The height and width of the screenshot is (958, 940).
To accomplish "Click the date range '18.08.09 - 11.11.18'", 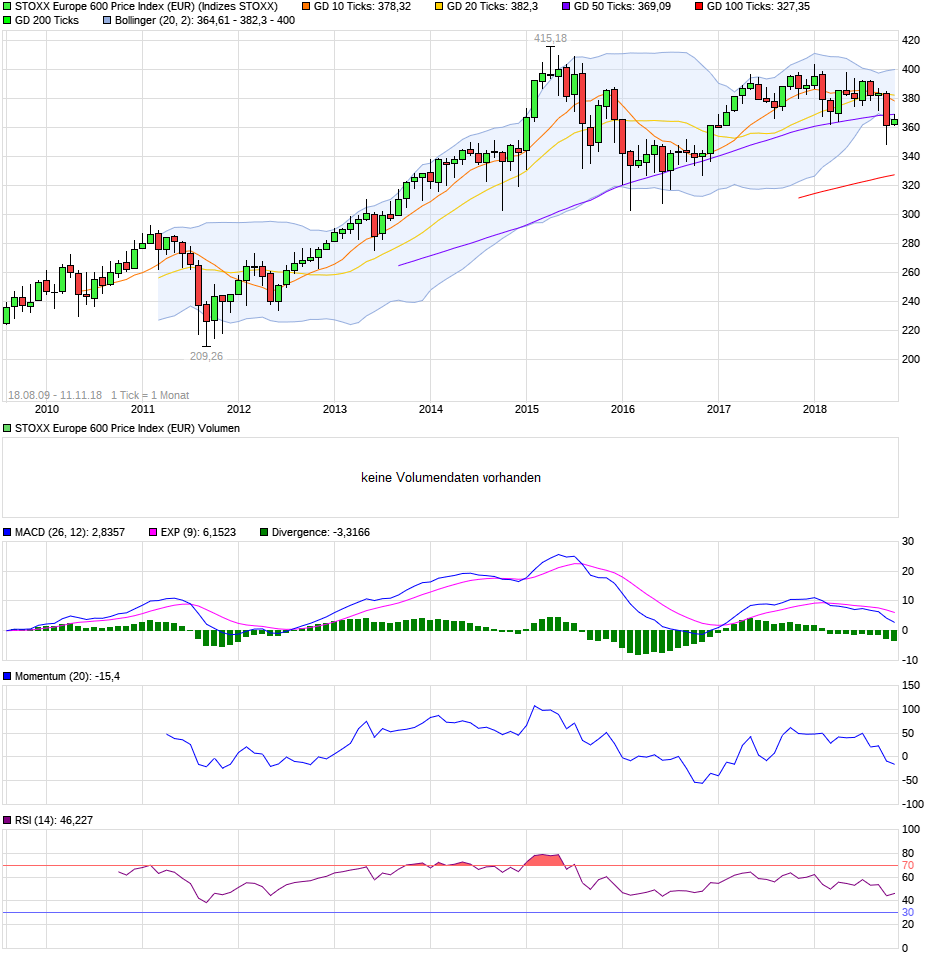I will [55, 395].
